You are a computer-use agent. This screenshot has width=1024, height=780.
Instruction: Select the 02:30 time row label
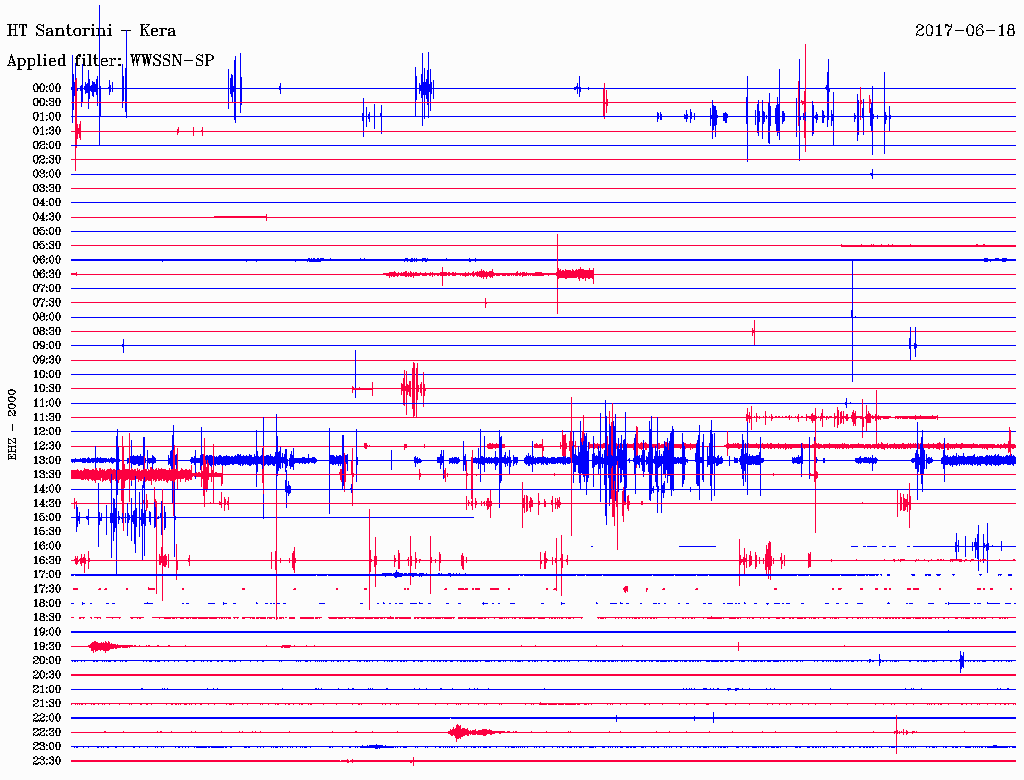tap(47, 159)
